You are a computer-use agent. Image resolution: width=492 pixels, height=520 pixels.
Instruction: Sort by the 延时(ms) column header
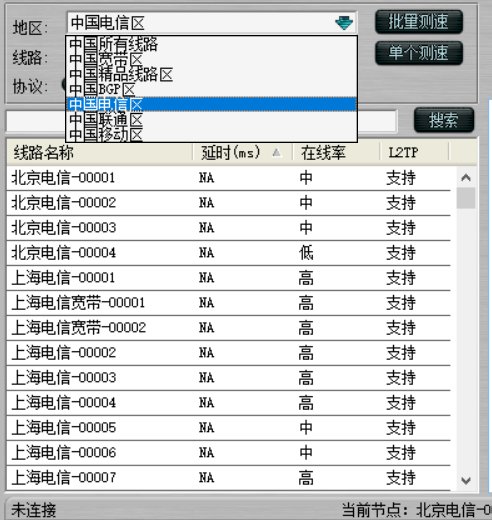(x=242, y=153)
